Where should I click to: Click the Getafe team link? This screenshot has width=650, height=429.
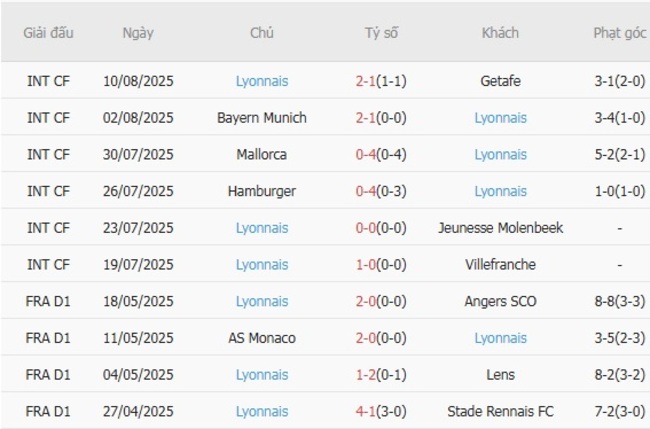500,81
